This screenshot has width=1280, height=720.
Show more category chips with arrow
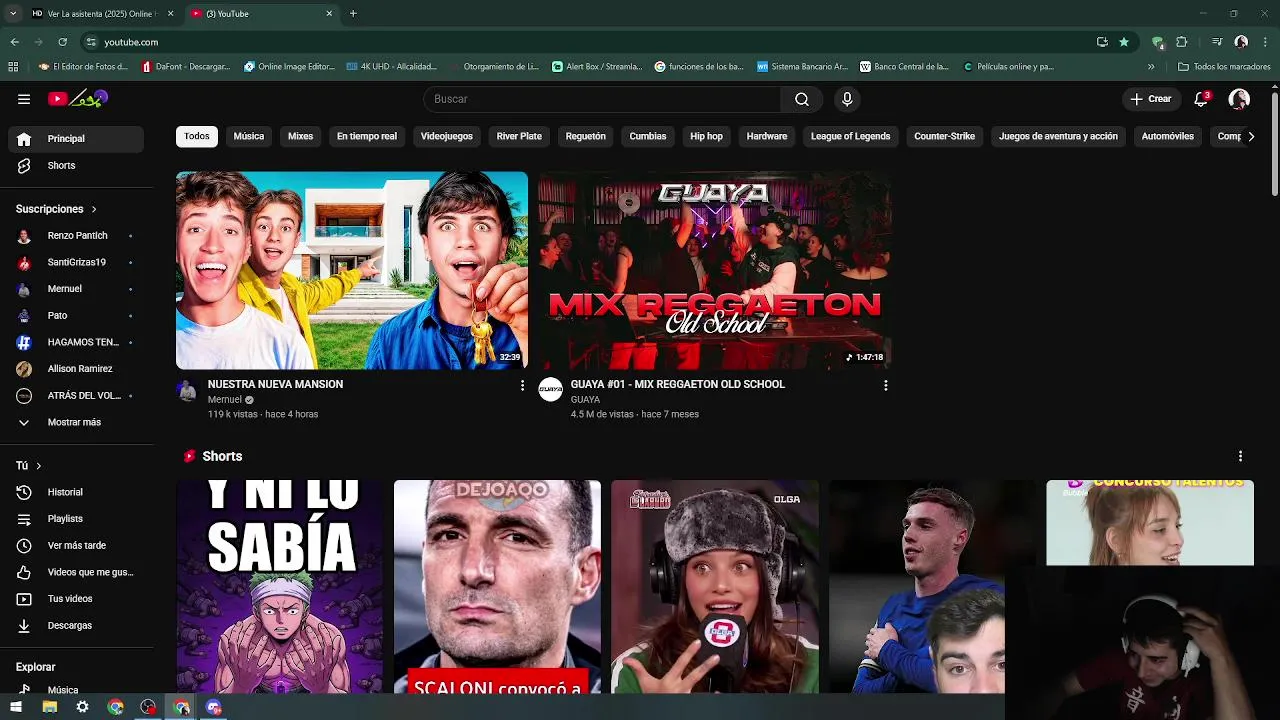[x=1251, y=136]
